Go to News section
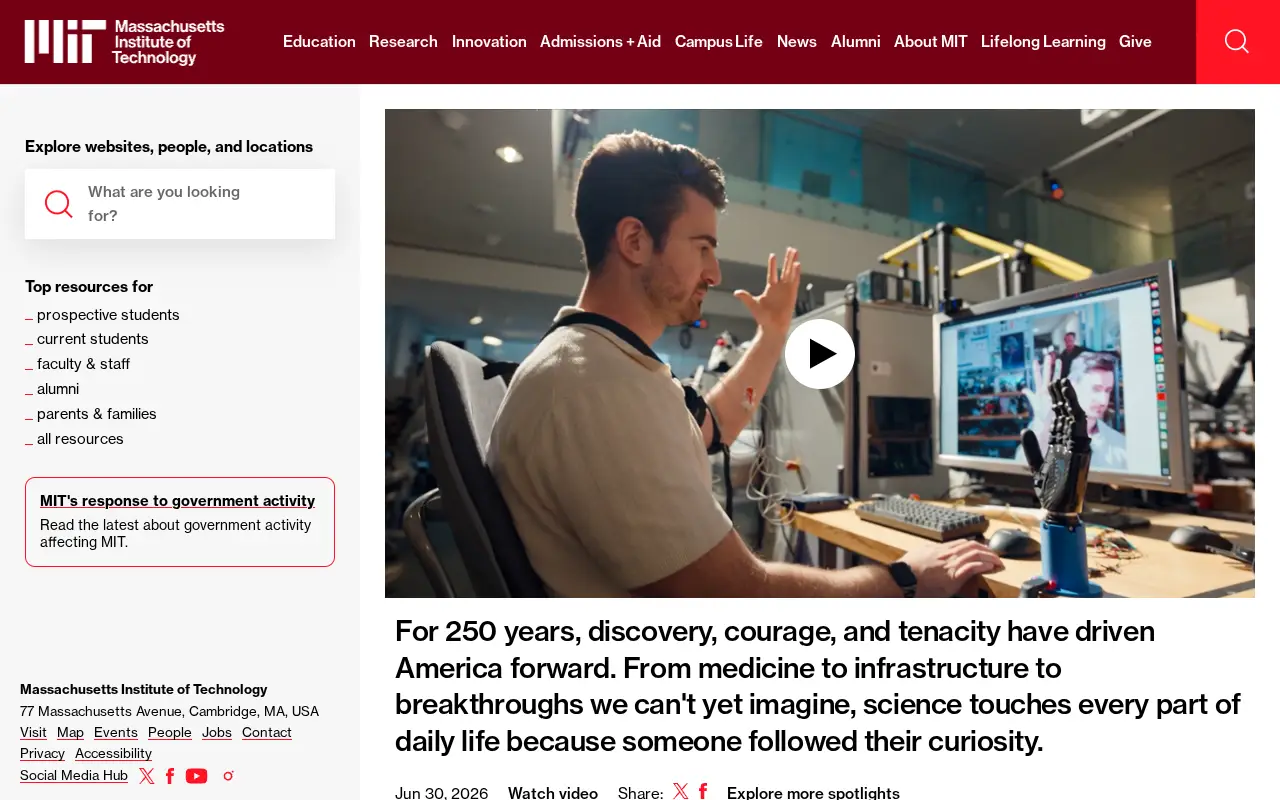1280x800 pixels. tap(797, 42)
